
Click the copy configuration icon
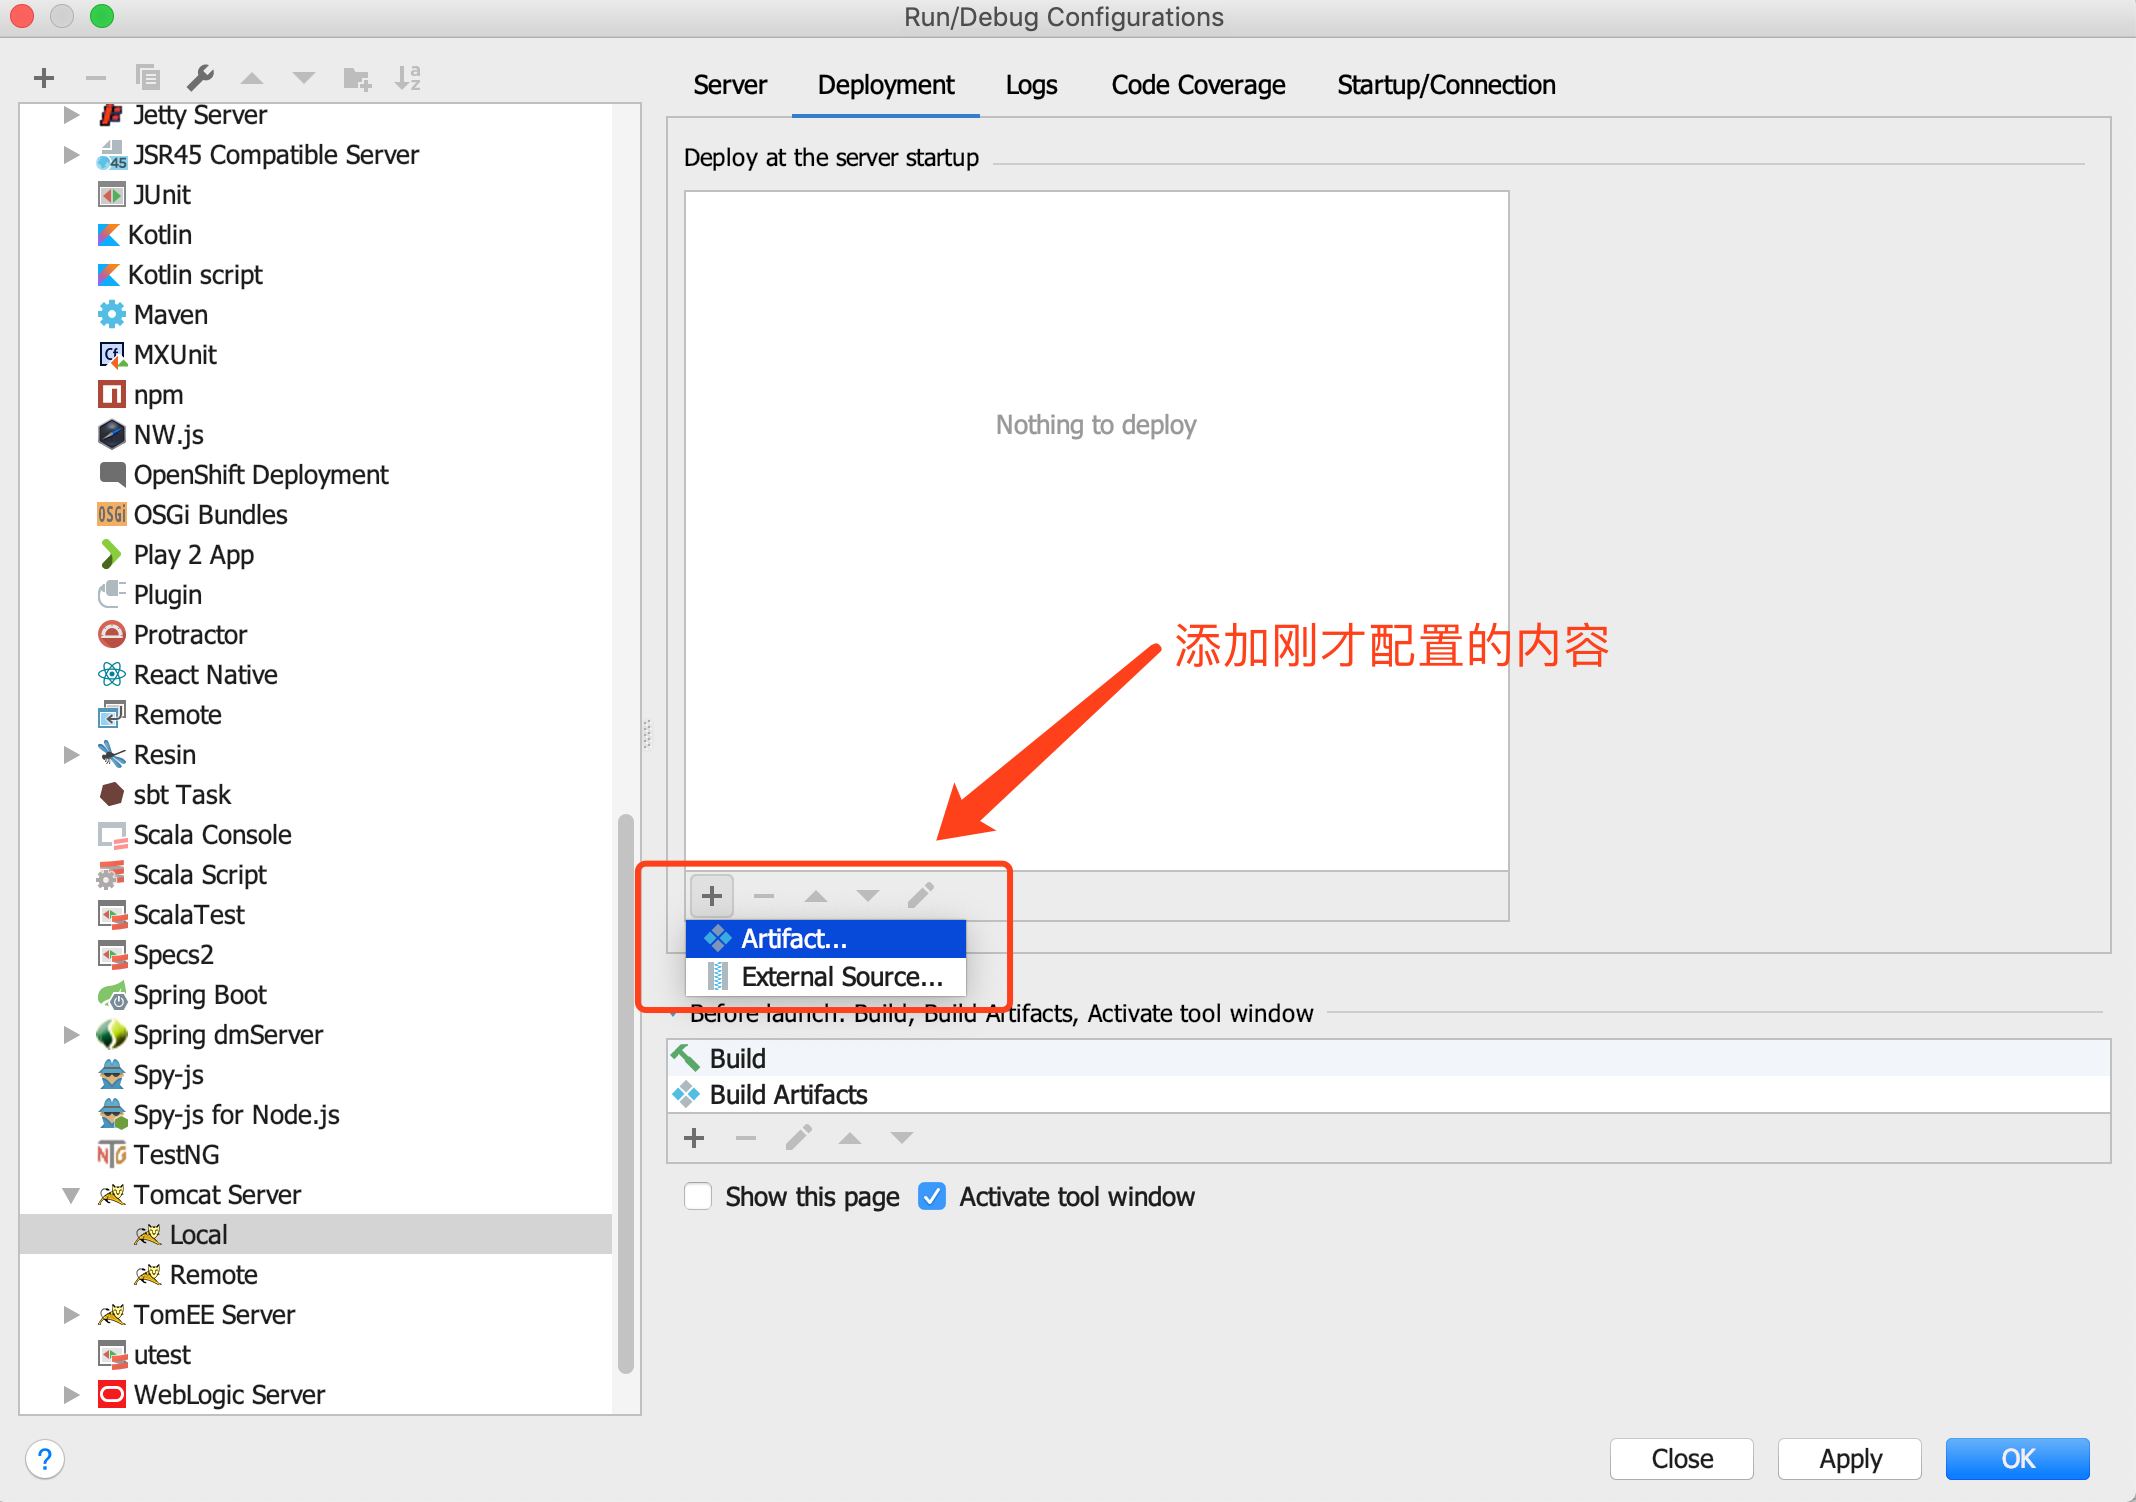tap(148, 78)
